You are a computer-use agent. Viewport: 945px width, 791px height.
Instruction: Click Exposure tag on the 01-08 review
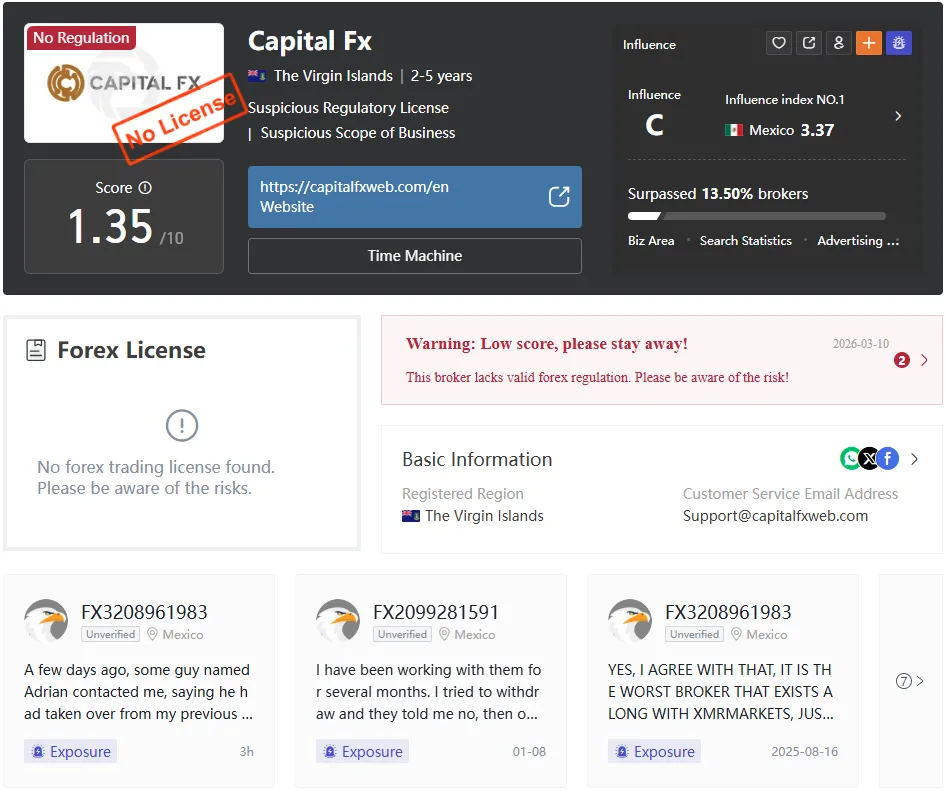[362, 751]
